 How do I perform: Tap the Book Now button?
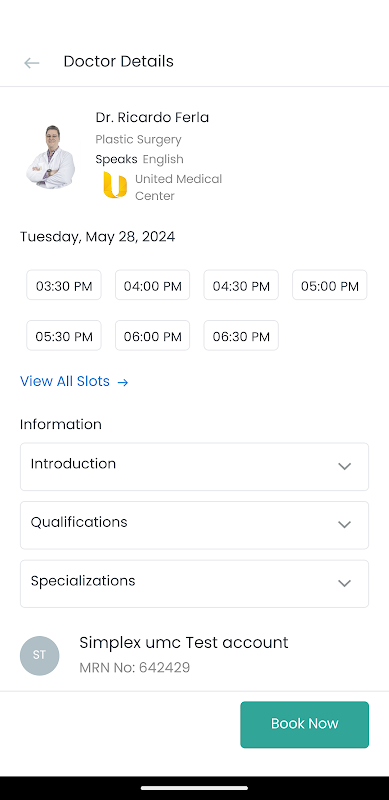(305, 724)
